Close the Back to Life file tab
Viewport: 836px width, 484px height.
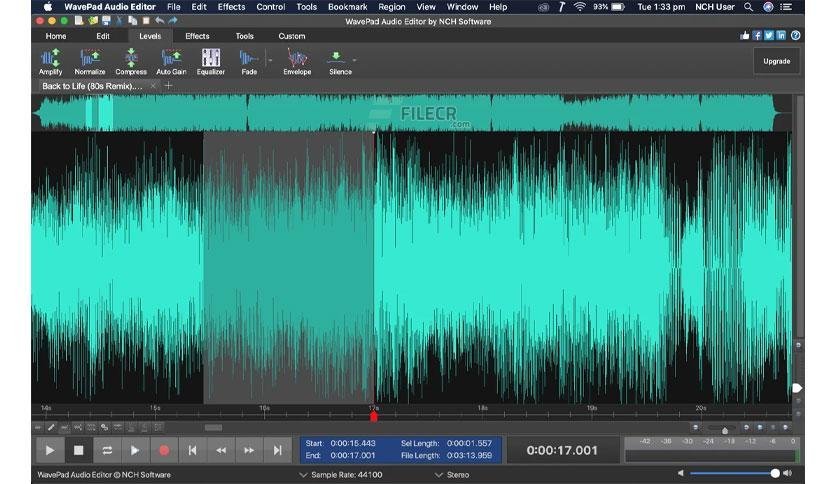point(152,86)
